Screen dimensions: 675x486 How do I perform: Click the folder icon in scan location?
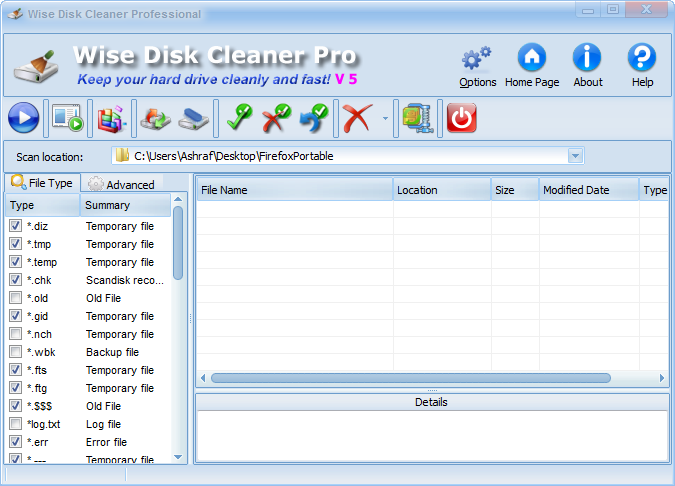click(x=122, y=155)
